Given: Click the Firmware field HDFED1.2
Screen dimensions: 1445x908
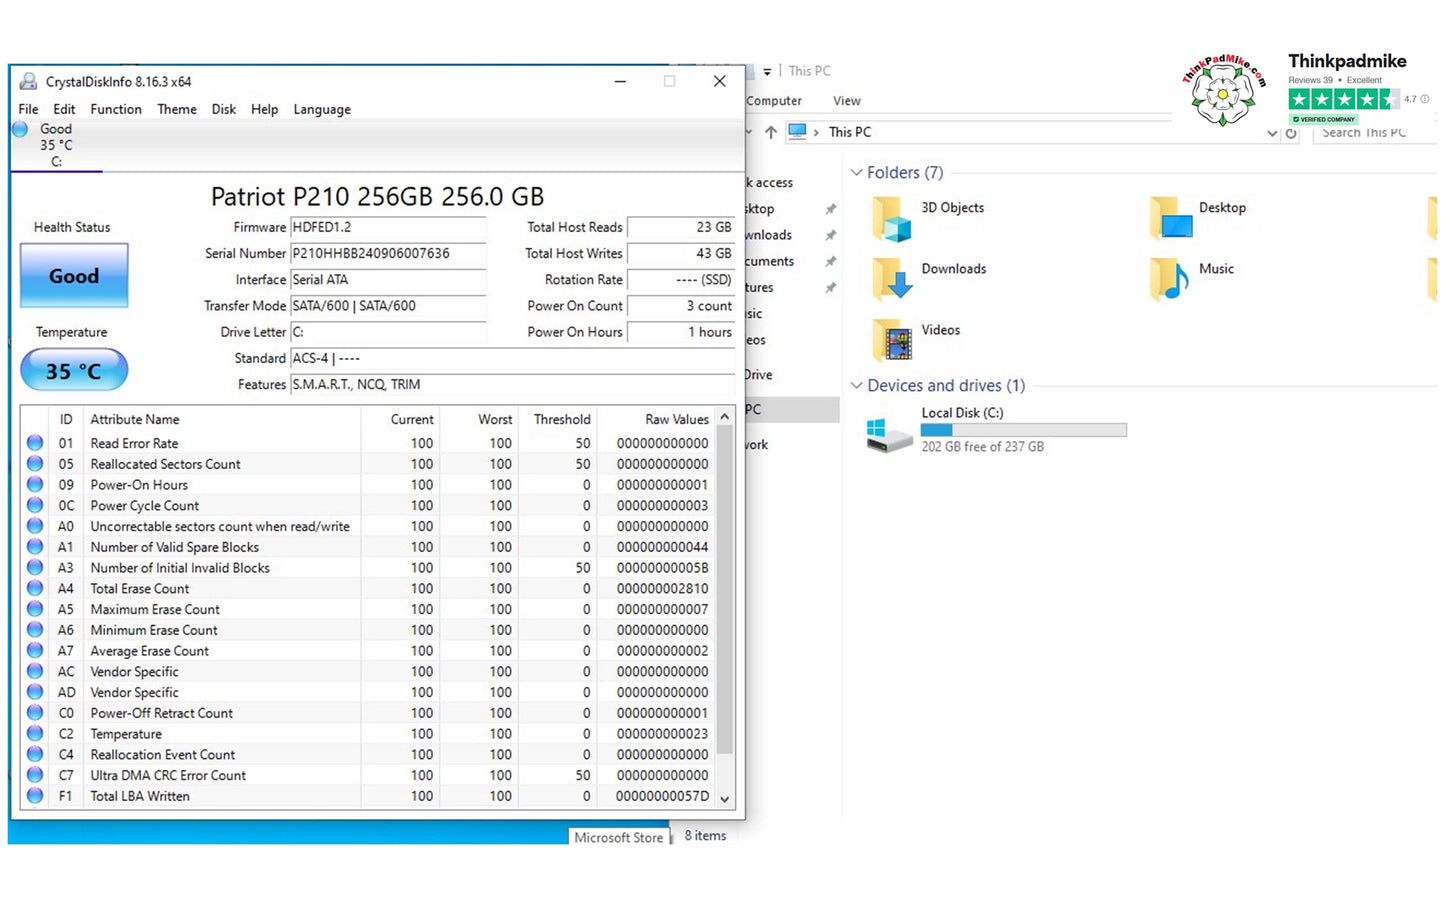Looking at the screenshot, I should pyautogui.click(x=388, y=227).
